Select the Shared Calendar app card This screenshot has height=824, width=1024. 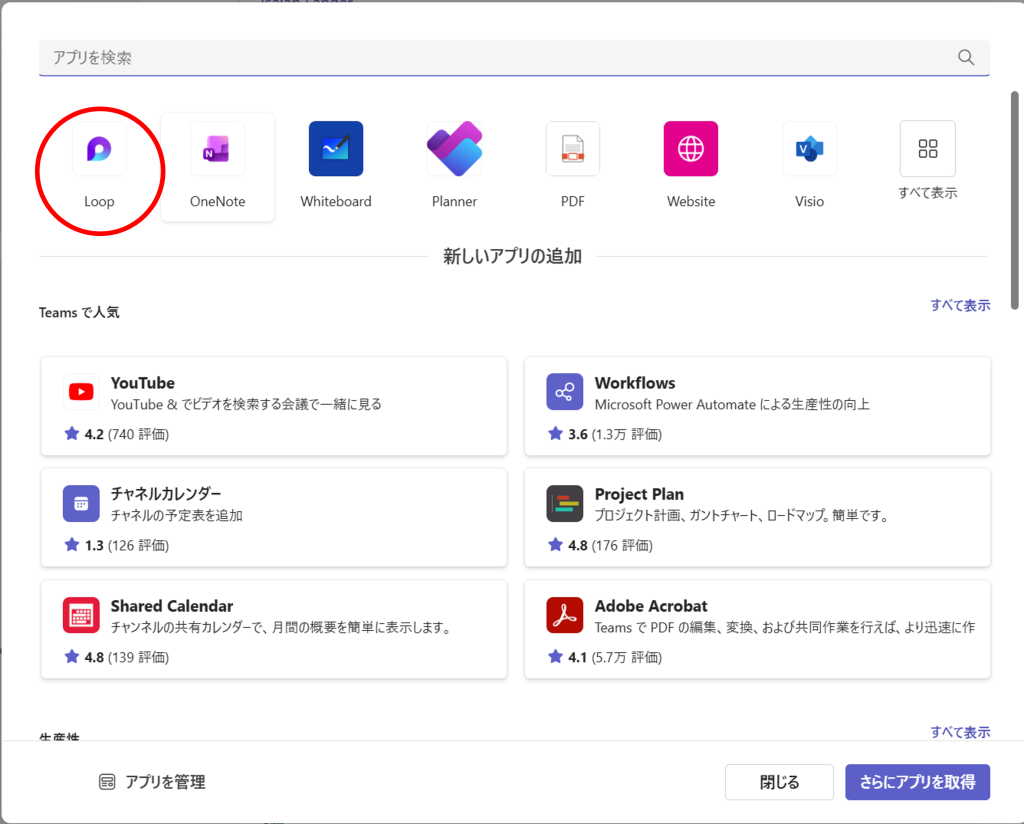tap(273, 629)
